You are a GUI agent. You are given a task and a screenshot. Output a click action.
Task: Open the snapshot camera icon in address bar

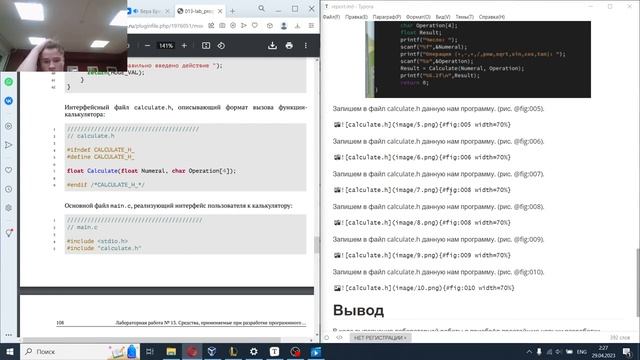pos(222,25)
